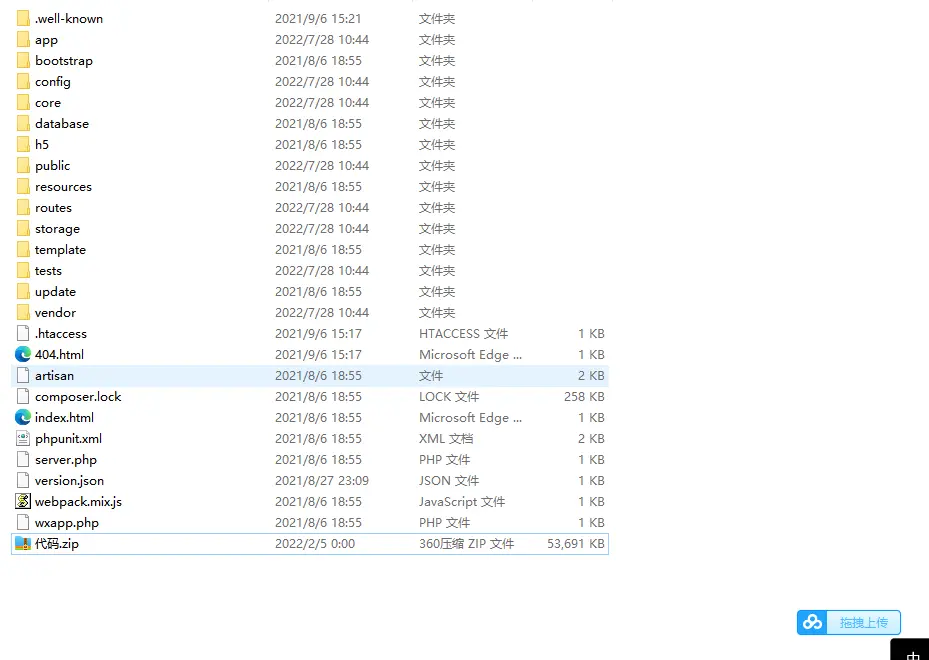Click the 中 input method indicator
Viewport: 929px width, 660px height.
[913, 655]
